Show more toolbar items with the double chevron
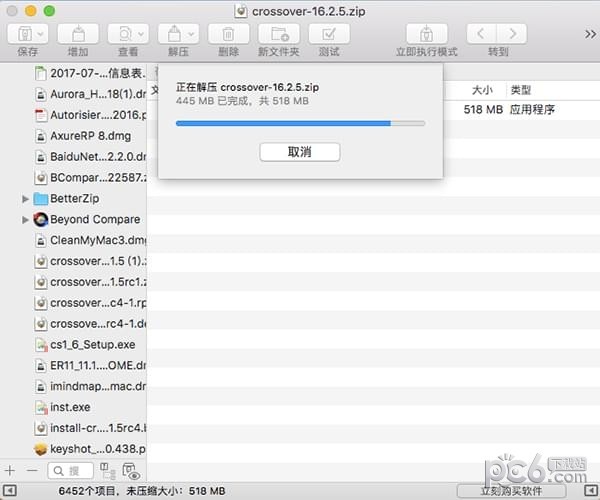This screenshot has width=600, height=500. 590,34
